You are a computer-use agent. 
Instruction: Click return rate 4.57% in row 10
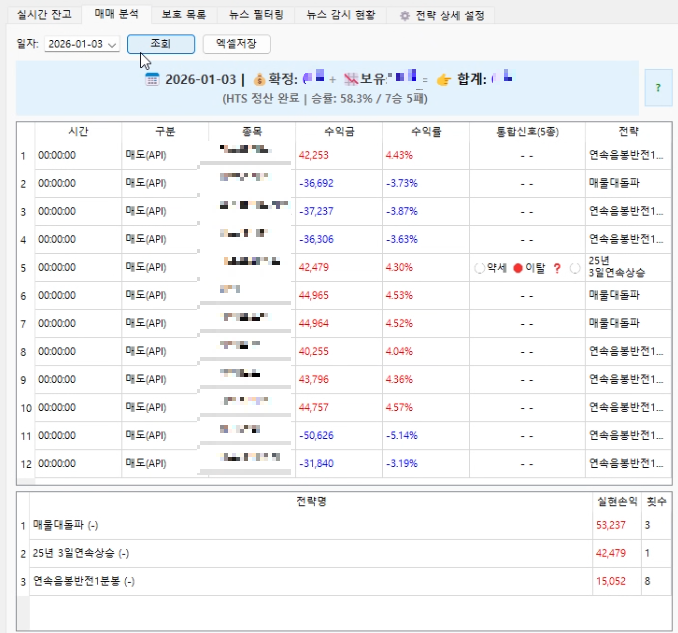pos(399,408)
